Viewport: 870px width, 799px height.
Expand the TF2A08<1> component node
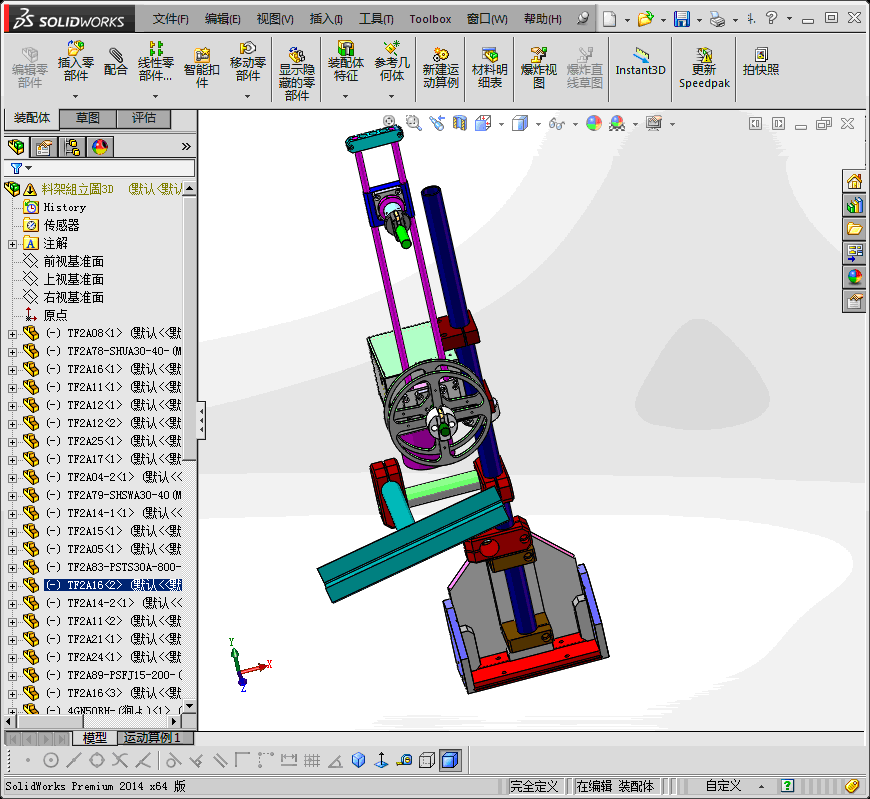click(12, 333)
